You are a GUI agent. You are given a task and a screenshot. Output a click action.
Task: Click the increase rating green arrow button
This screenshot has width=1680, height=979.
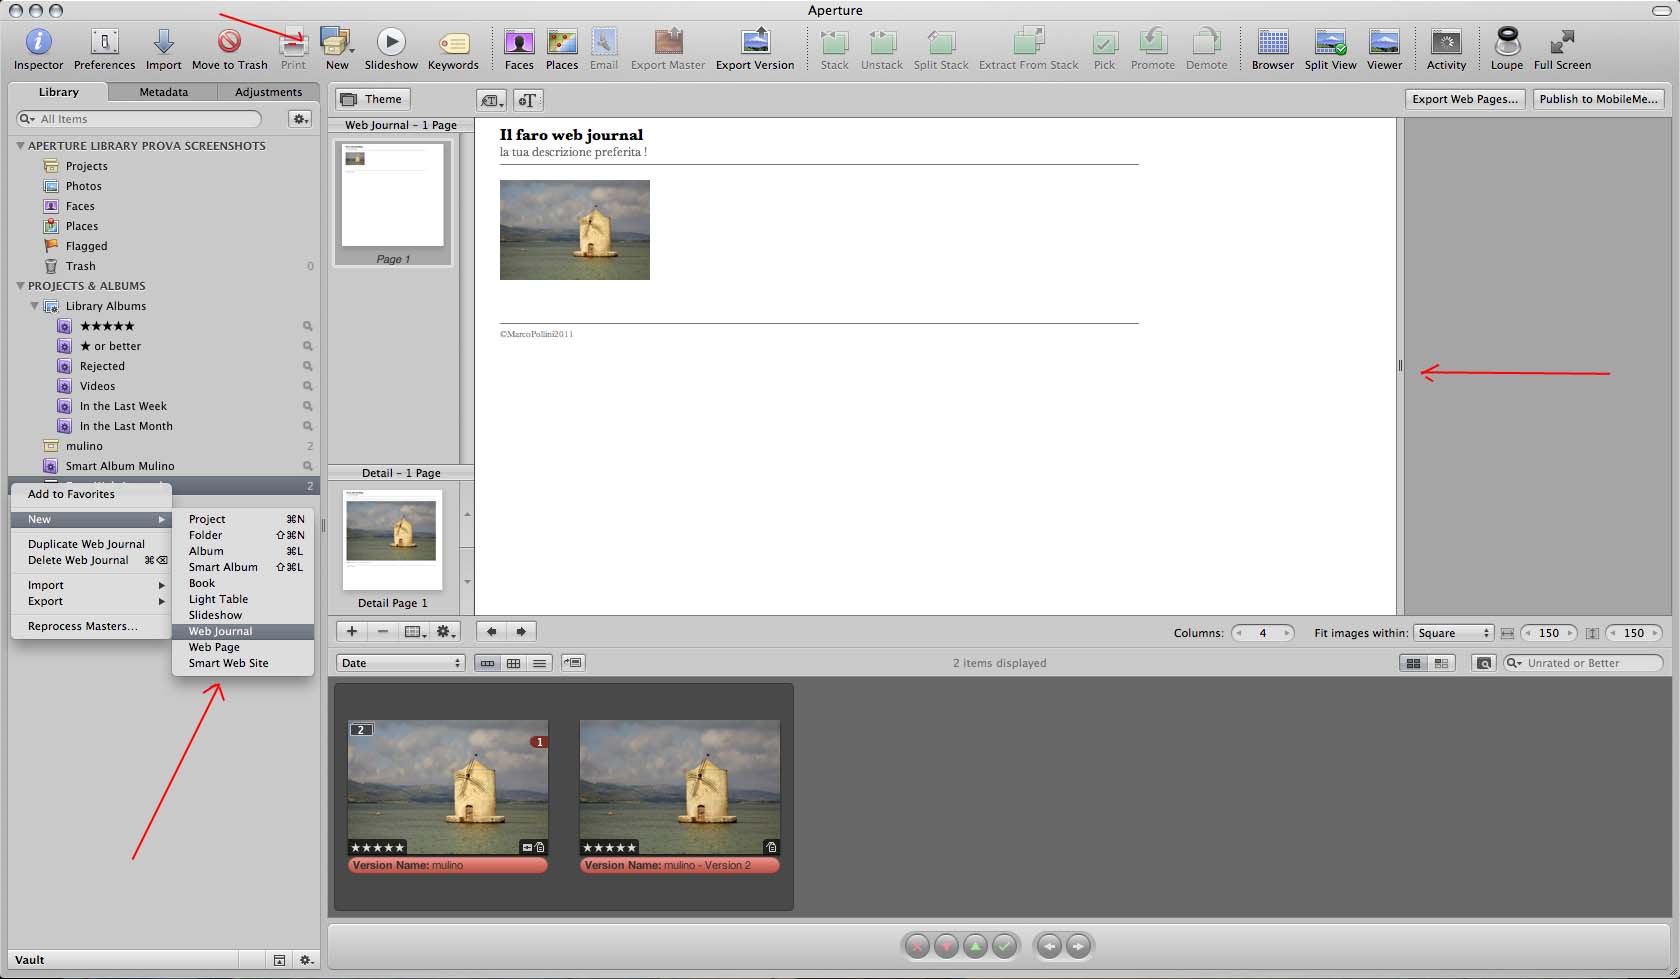(975, 946)
